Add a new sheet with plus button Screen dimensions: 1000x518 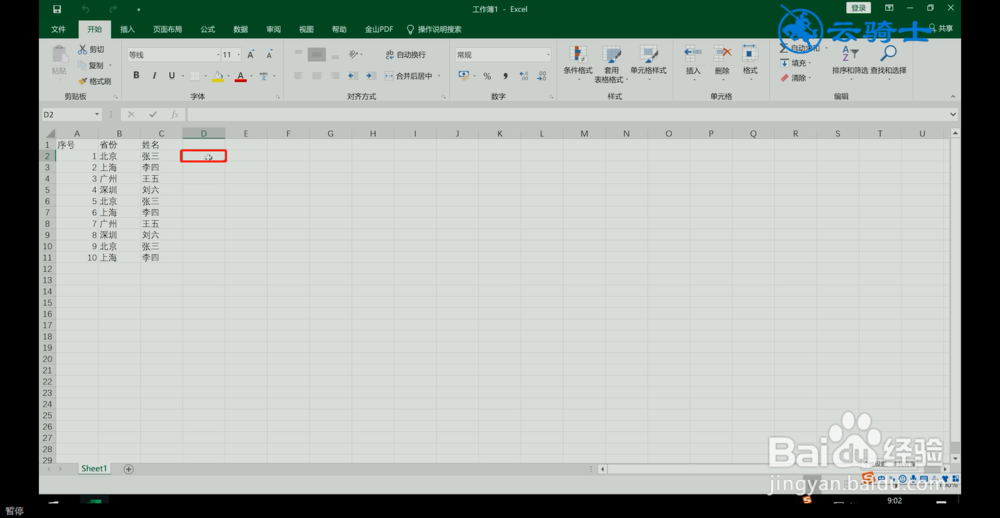coord(128,469)
